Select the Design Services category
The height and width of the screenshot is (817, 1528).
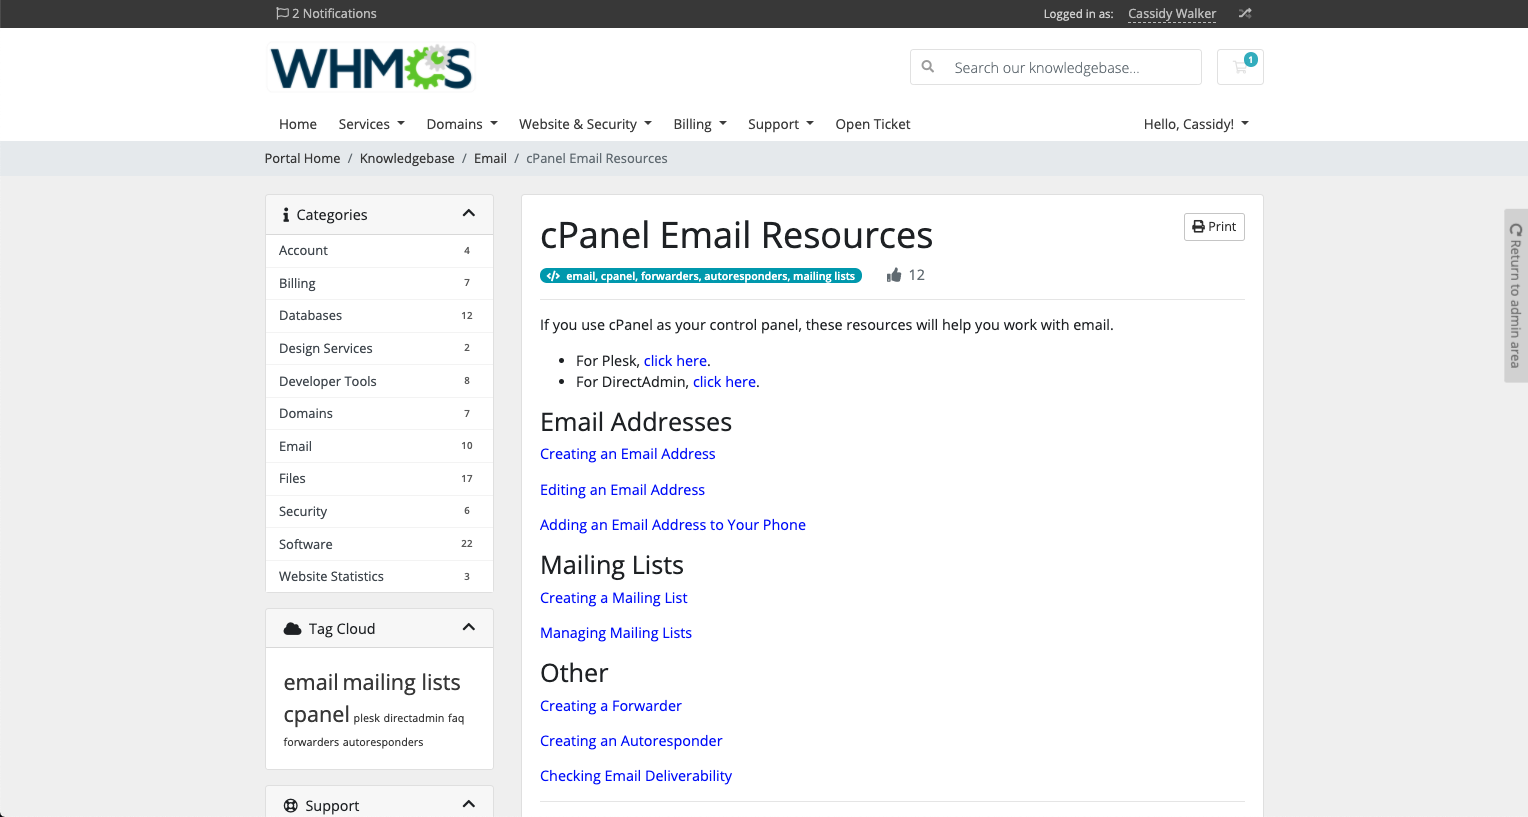pyautogui.click(x=379, y=348)
